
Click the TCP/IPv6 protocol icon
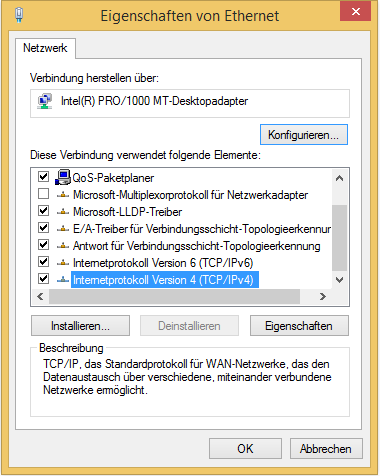(63, 263)
